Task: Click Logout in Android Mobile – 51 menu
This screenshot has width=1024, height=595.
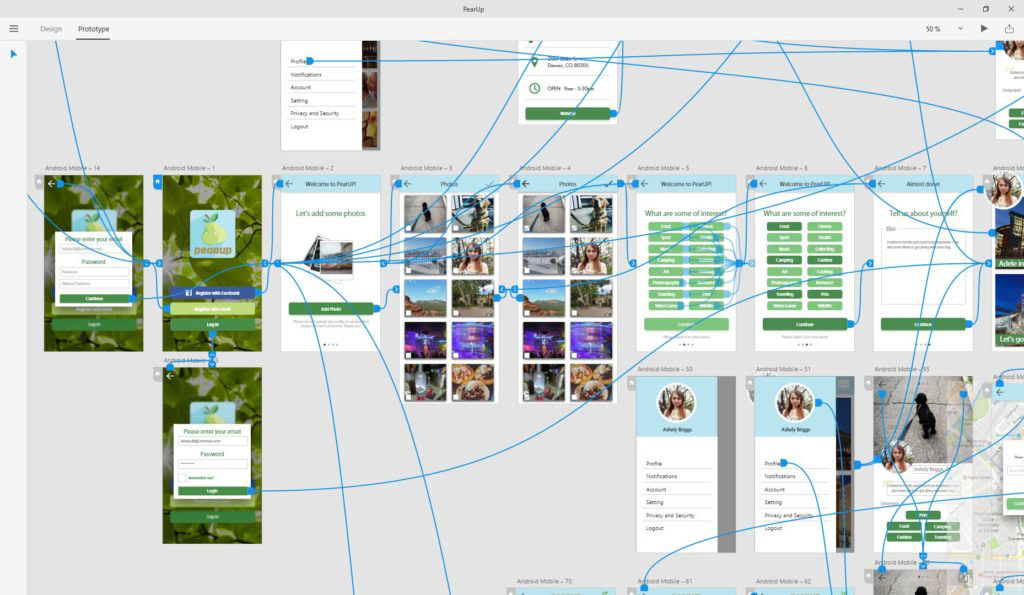Action: click(773, 528)
